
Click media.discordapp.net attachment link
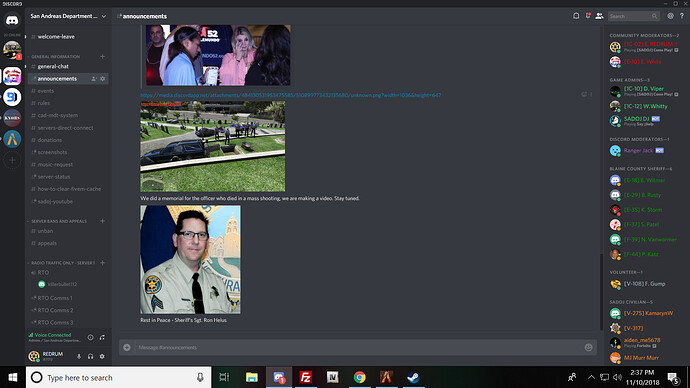(x=290, y=95)
